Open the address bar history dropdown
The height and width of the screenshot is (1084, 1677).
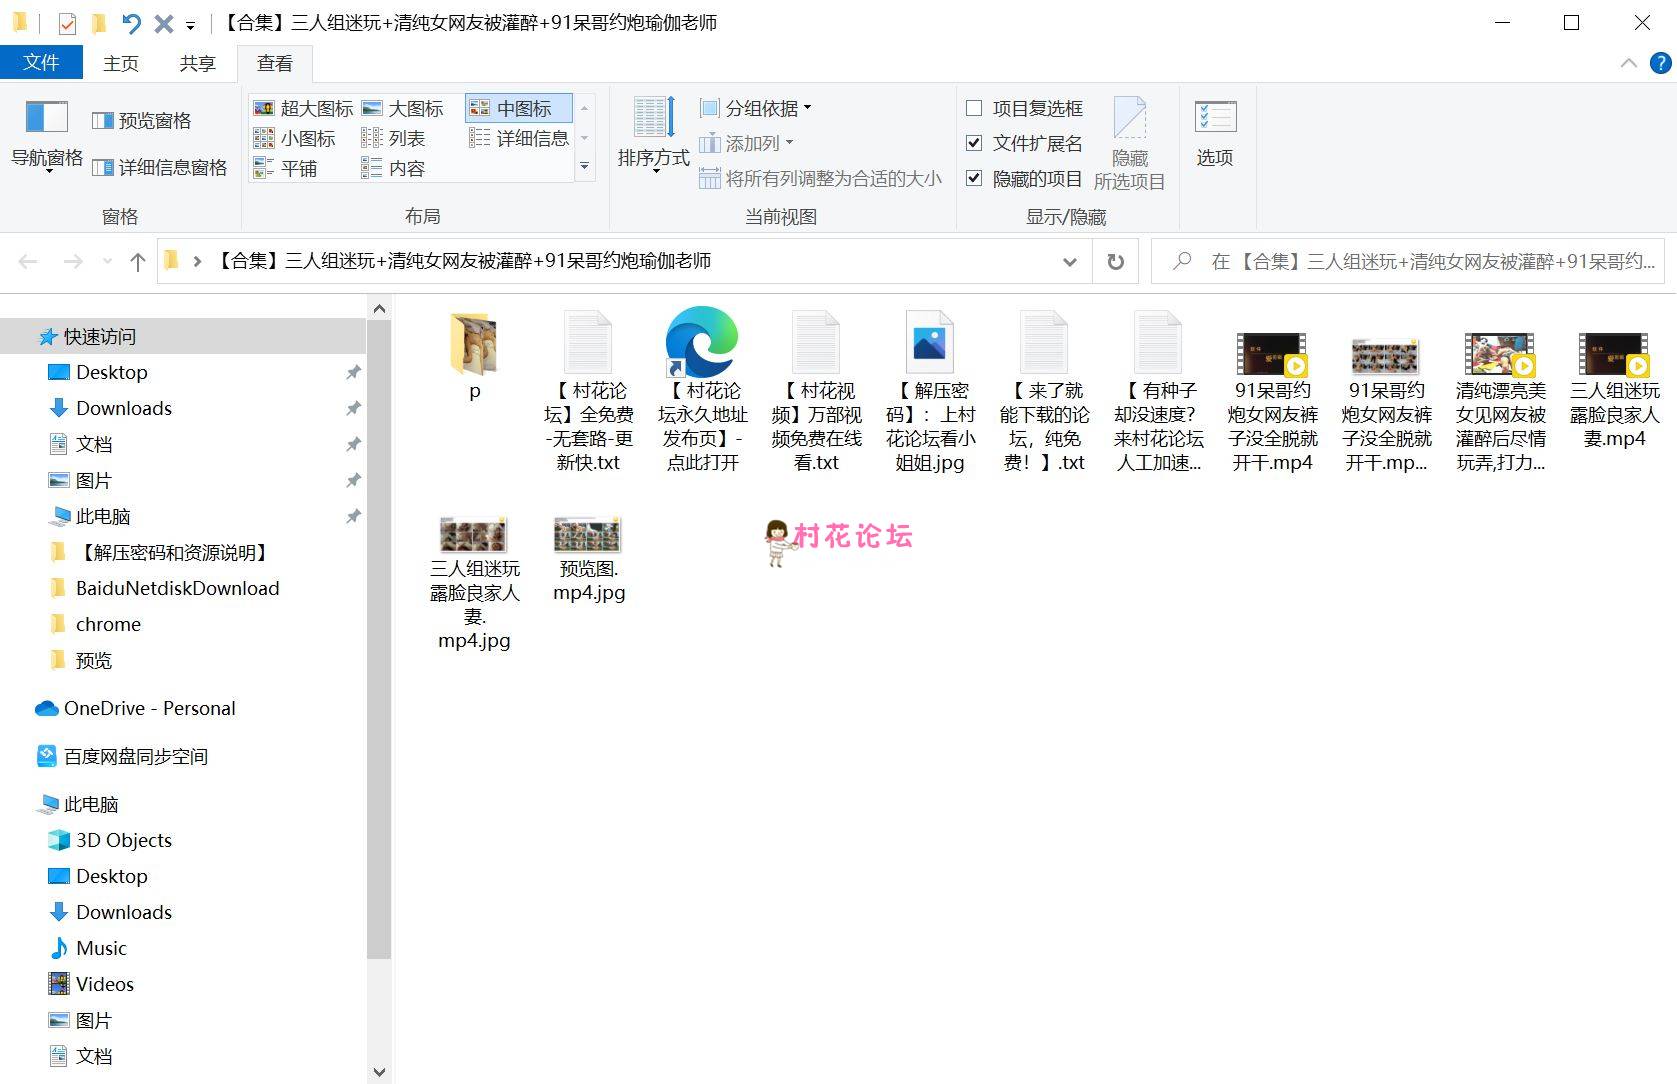[1069, 262]
